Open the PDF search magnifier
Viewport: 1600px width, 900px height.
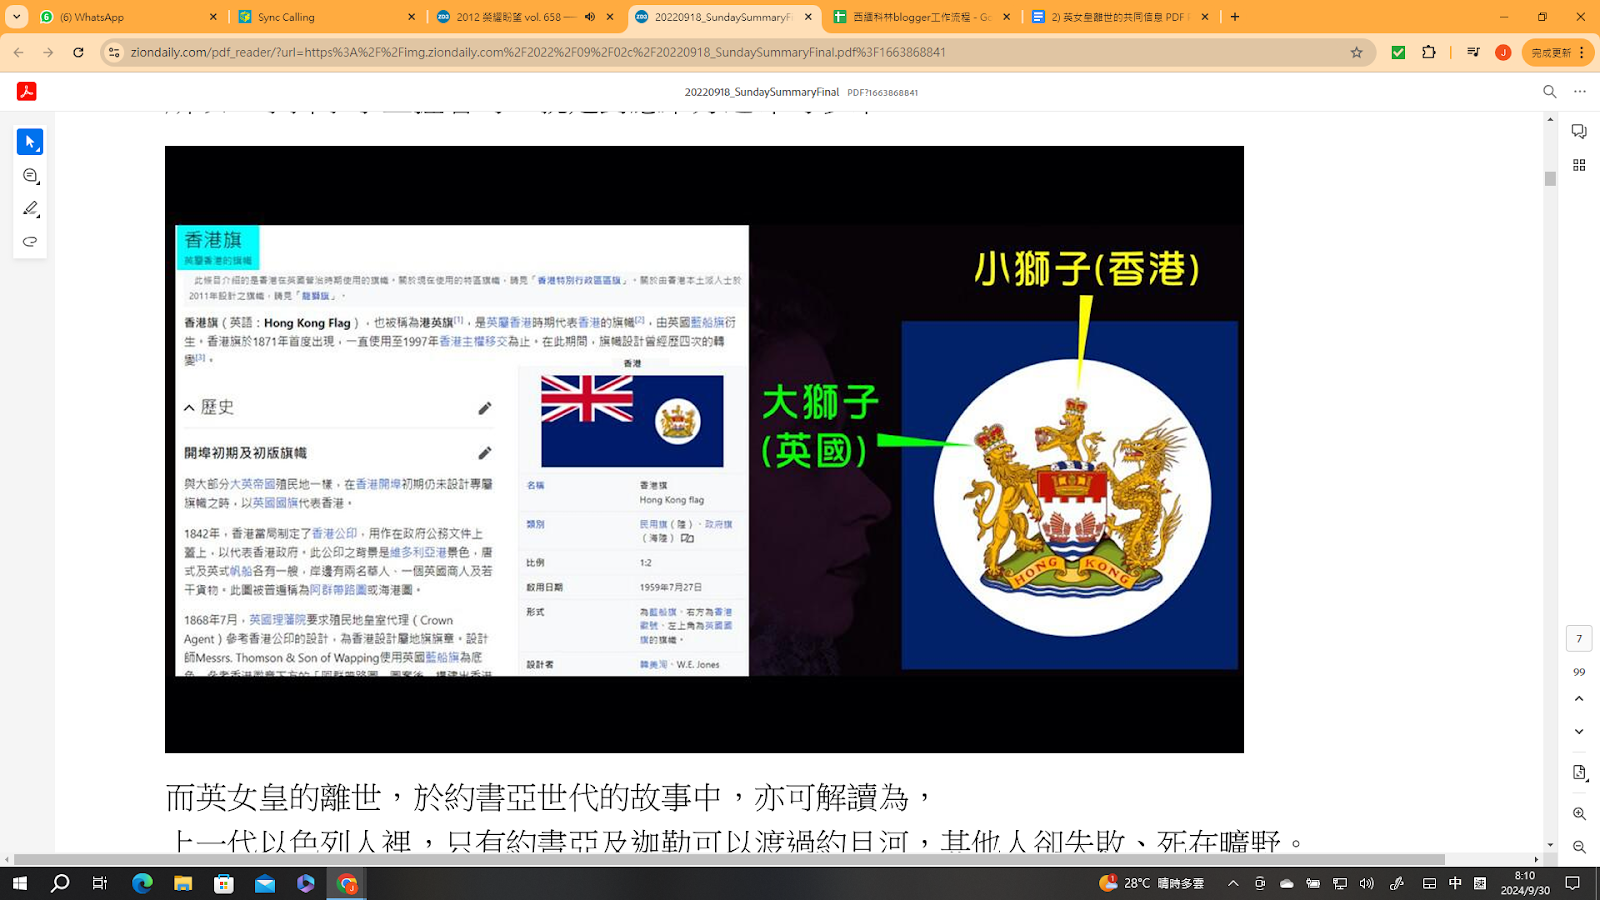click(1550, 91)
